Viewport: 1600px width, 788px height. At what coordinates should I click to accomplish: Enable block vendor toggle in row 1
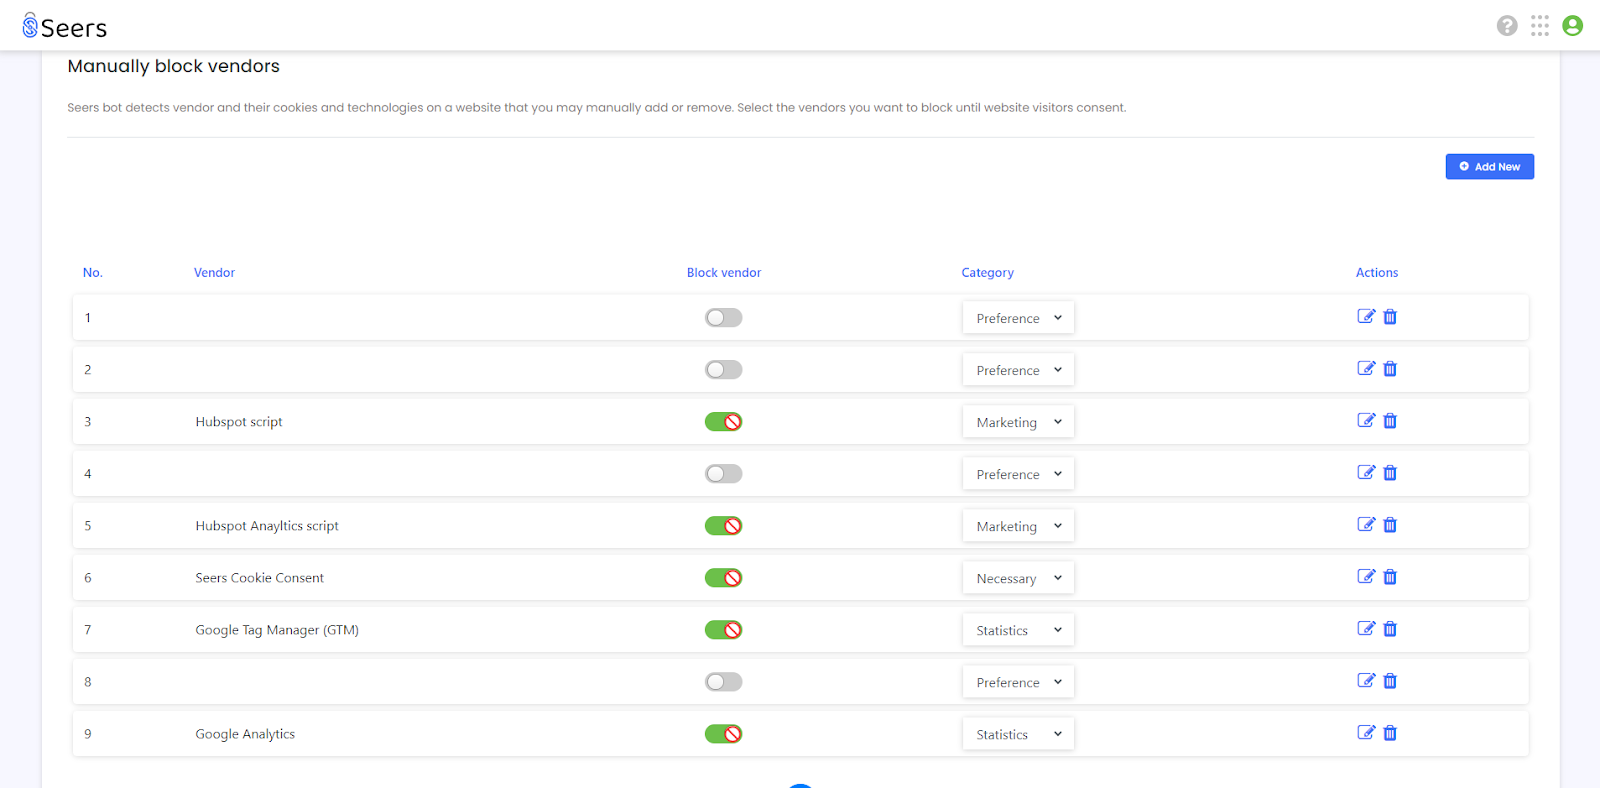(723, 318)
